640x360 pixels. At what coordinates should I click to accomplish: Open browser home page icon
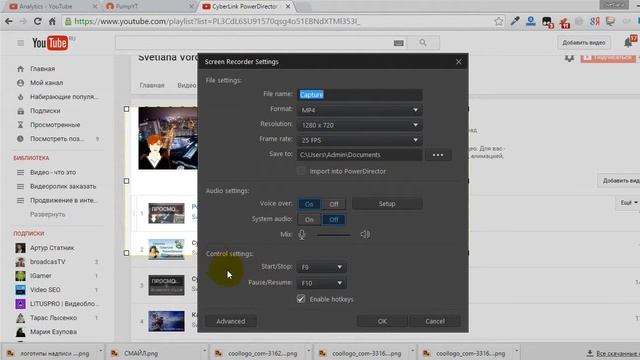[x=52, y=21]
